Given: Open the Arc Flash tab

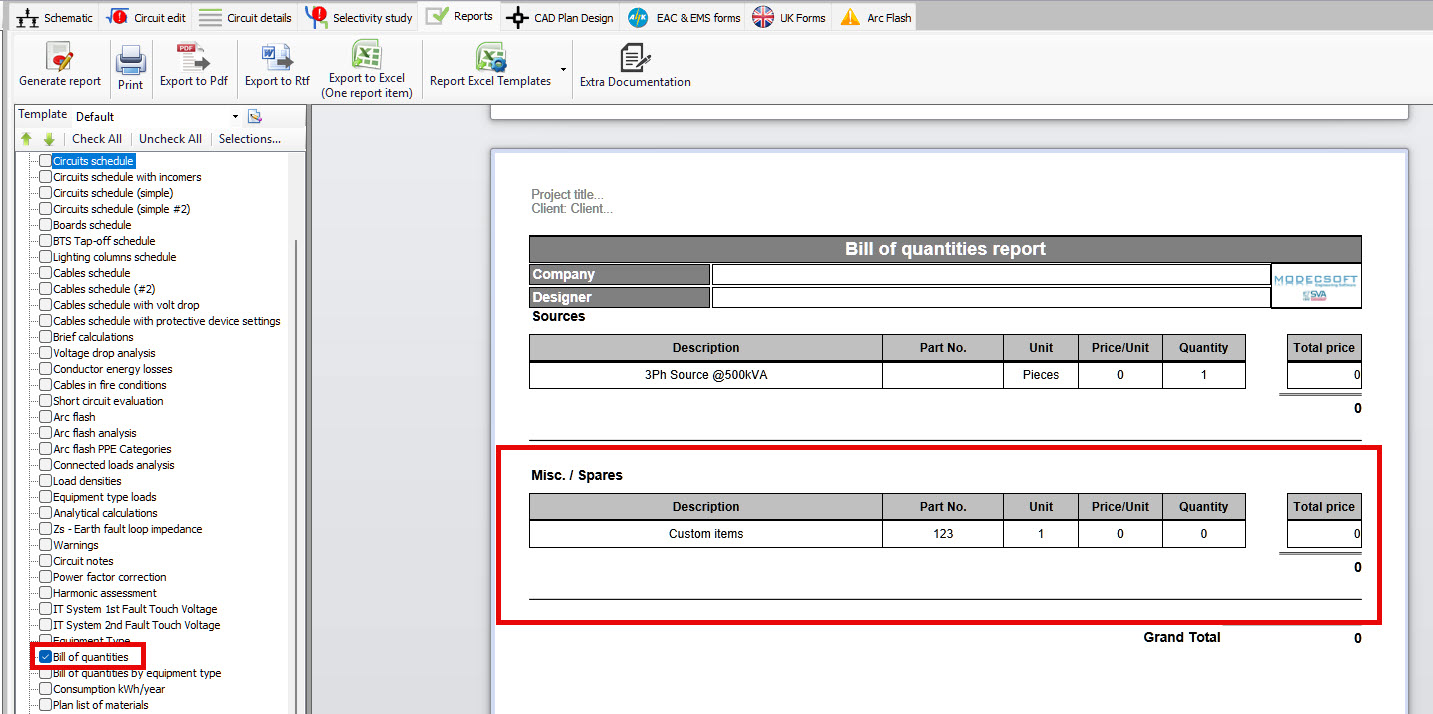Looking at the screenshot, I should click(x=876, y=17).
